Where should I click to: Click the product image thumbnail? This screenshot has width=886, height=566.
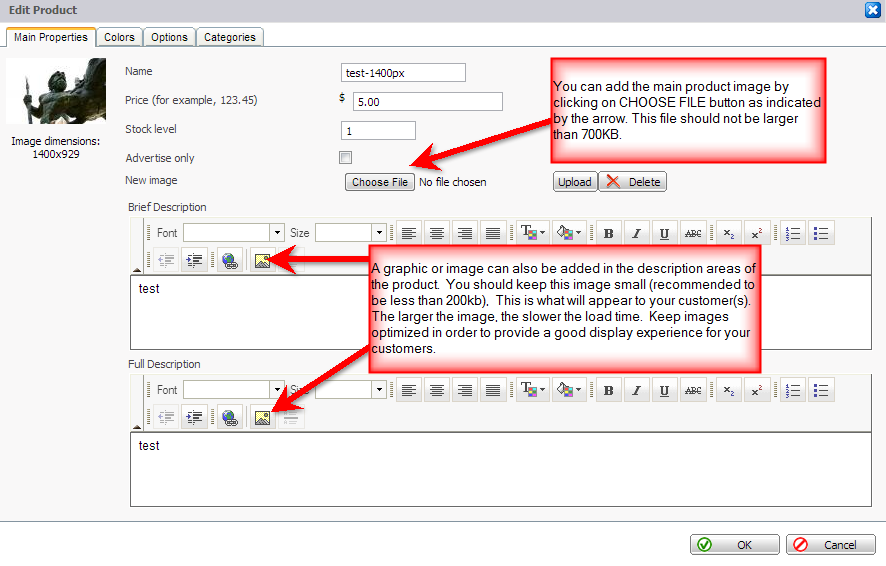click(56, 91)
